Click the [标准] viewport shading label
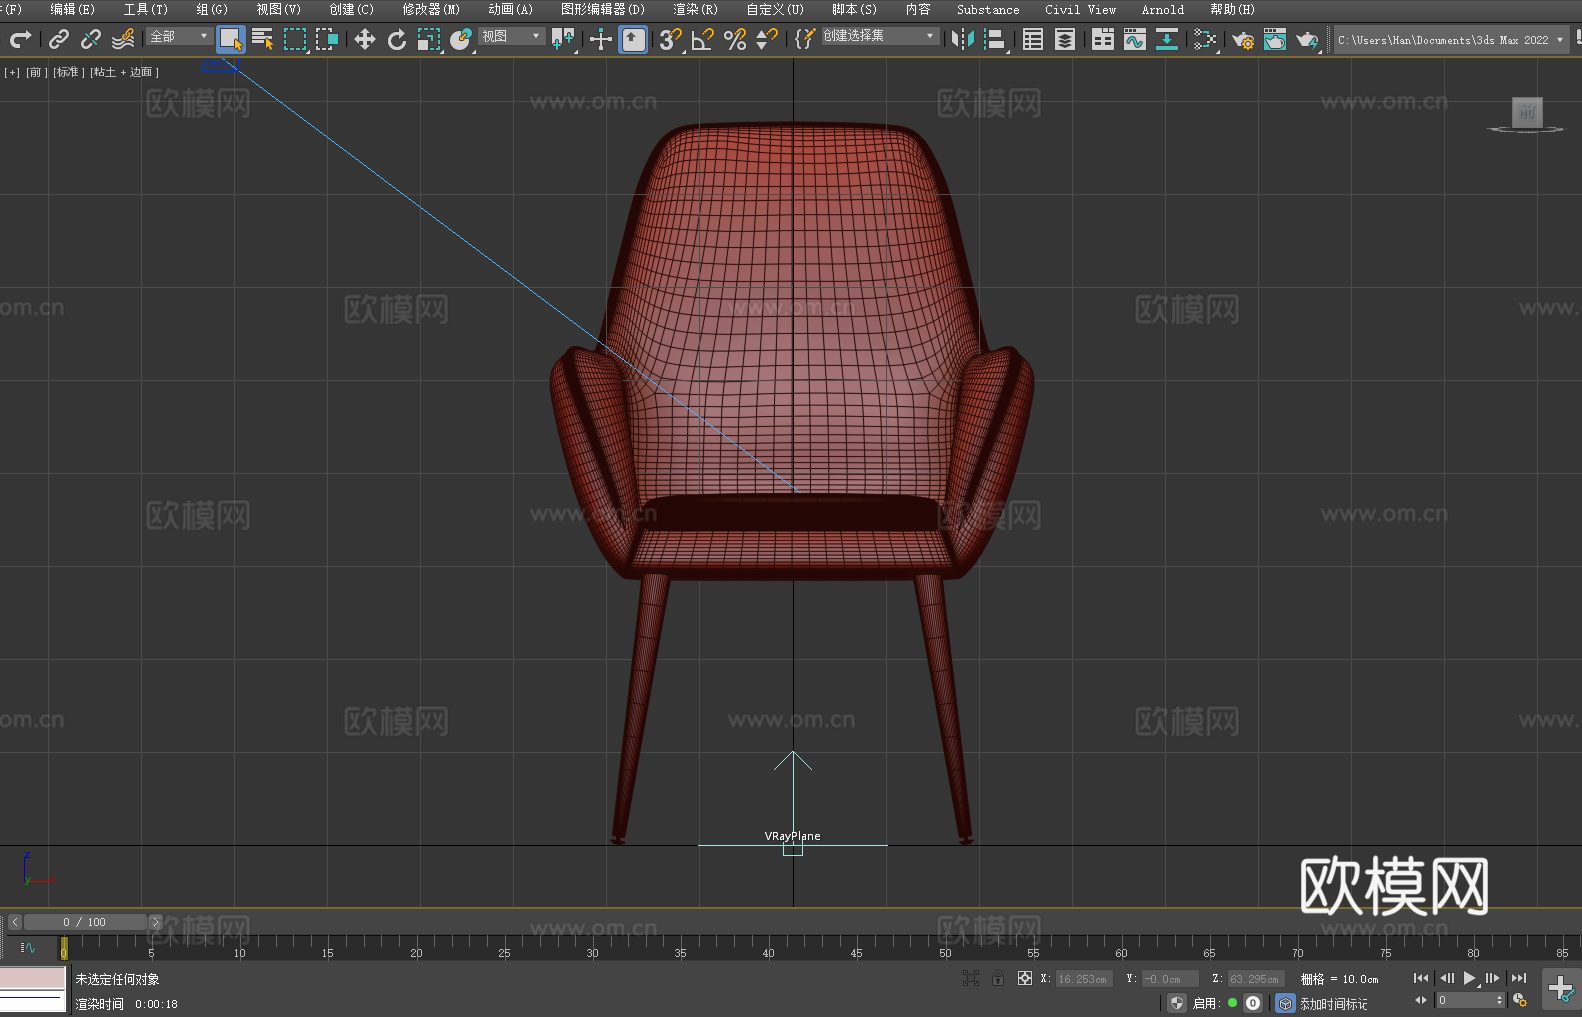The width and height of the screenshot is (1582, 1017). pos(68,72)
